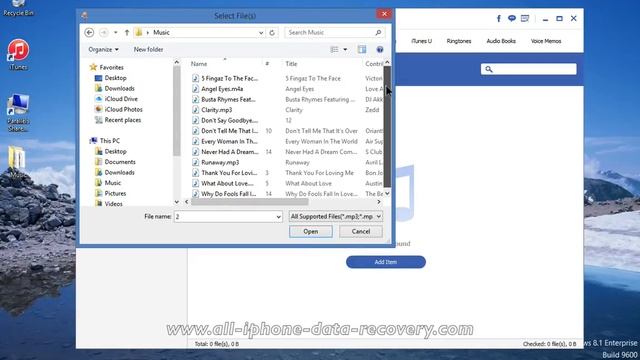Click the Open button
640x360 pixels.
pos(311,231)
